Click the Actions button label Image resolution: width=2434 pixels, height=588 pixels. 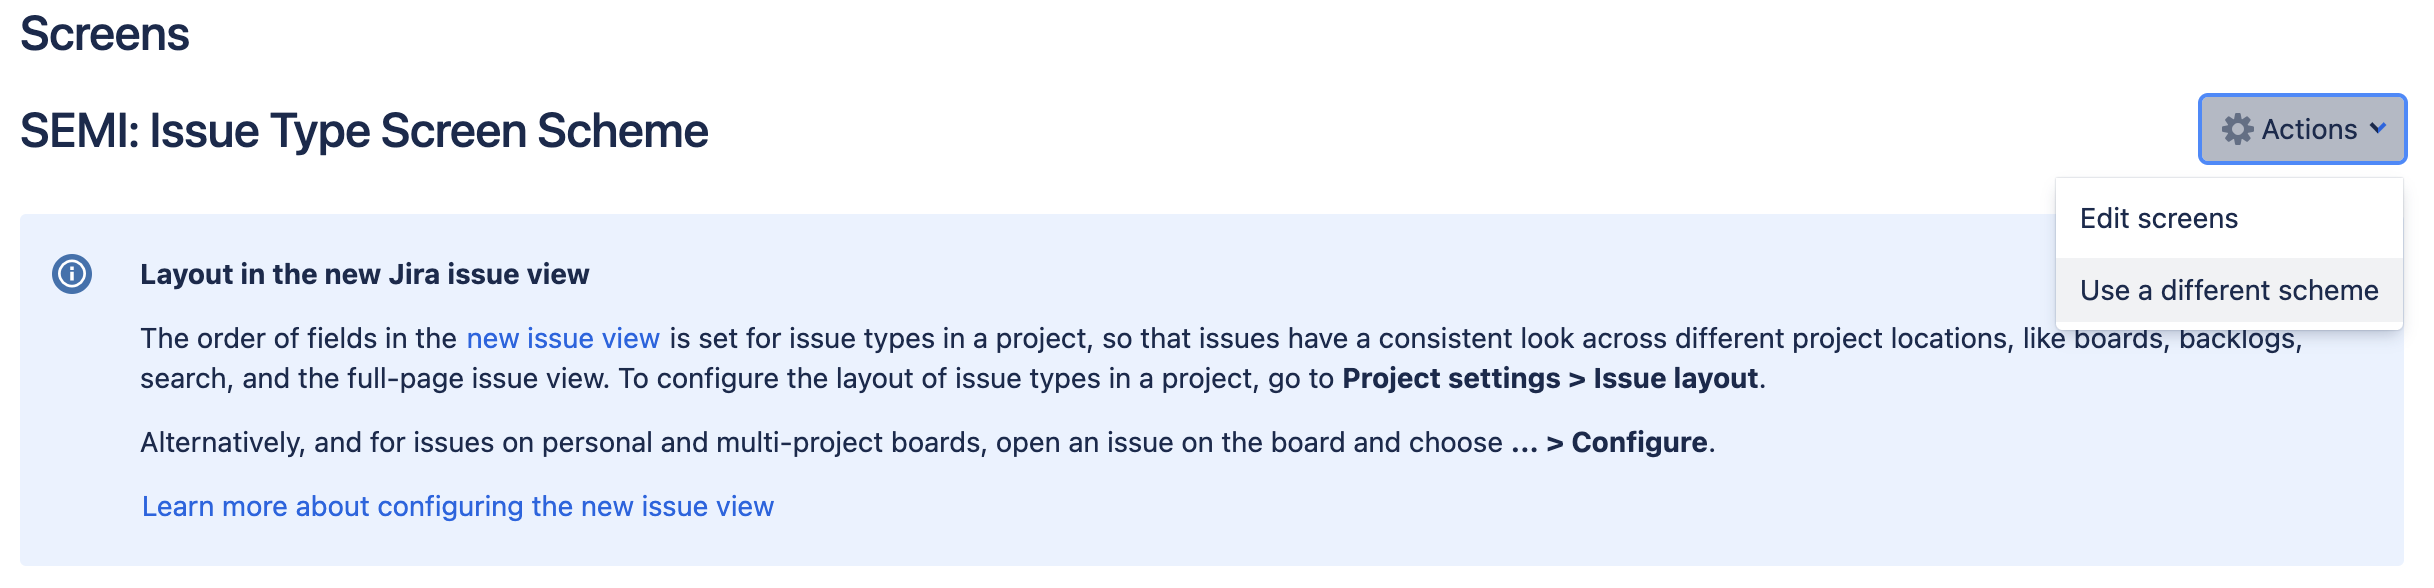pyautogui.click(x=2309, y=129)
